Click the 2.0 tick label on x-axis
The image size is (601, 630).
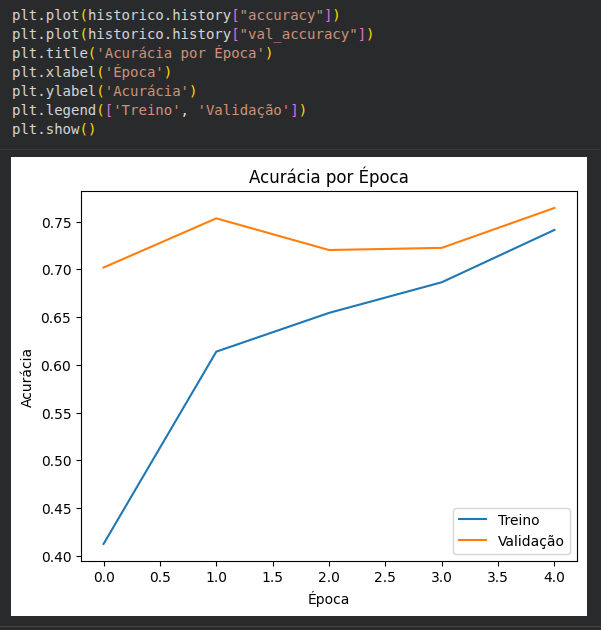pyautogui.click(x=329, y=576)
